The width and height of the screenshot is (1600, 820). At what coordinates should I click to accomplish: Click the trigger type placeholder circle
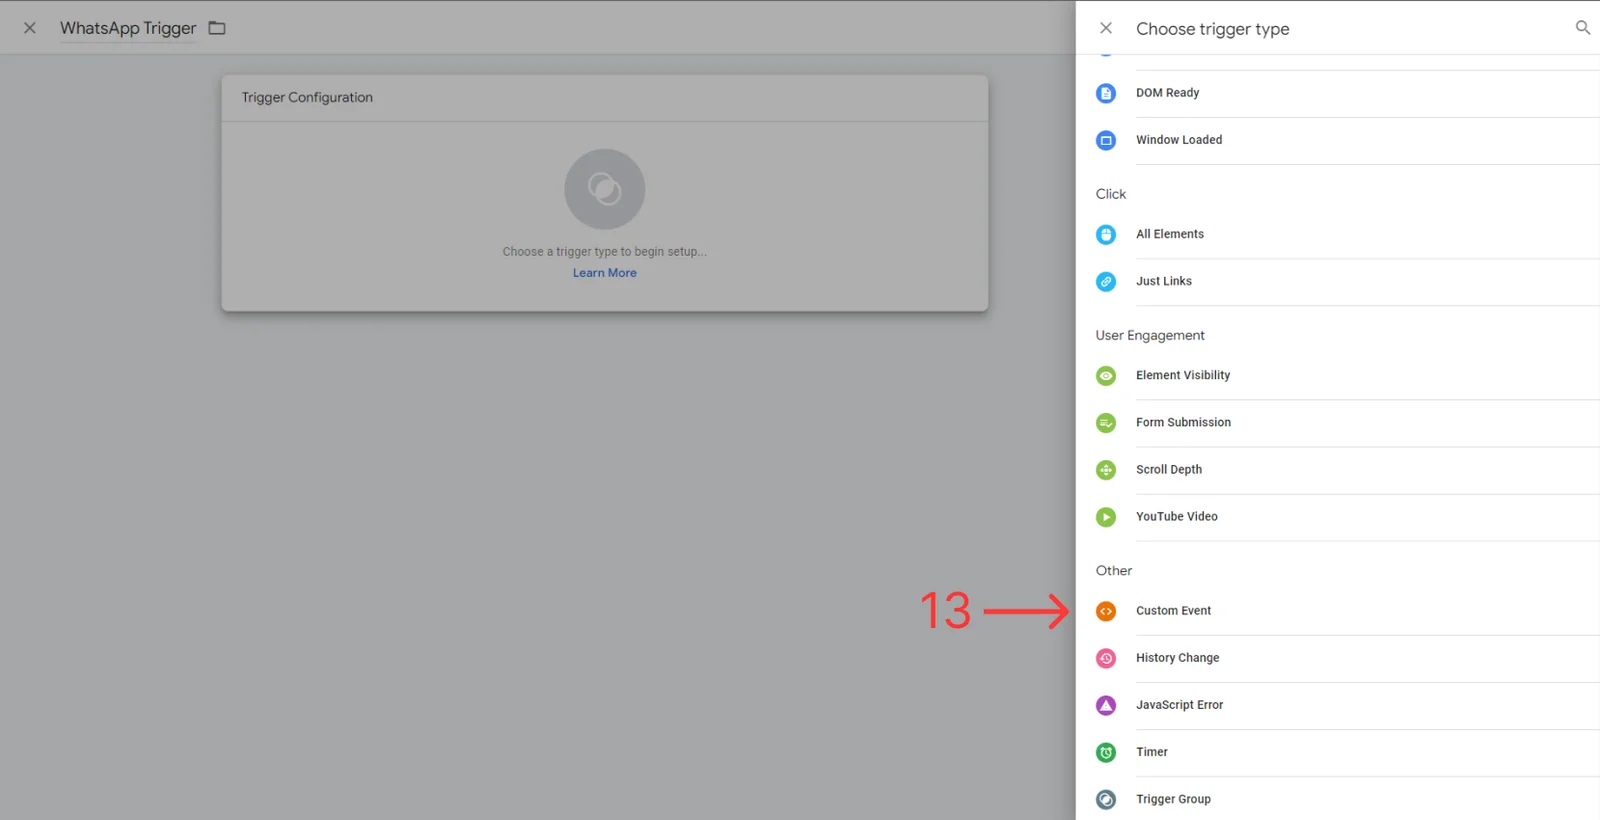(x=604, y=189)
